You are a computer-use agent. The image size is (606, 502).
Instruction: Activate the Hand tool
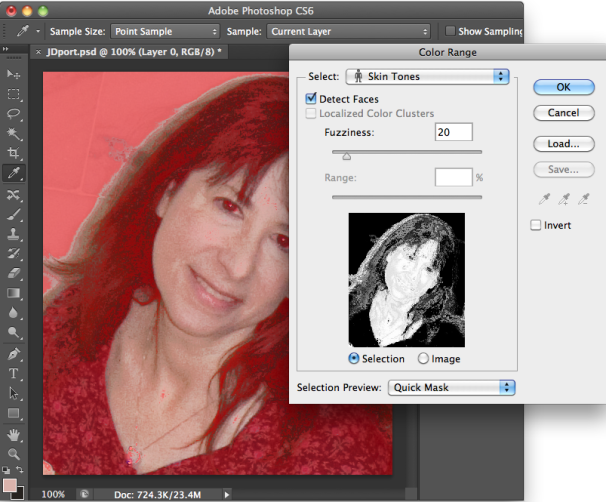(x=14, y=434)
